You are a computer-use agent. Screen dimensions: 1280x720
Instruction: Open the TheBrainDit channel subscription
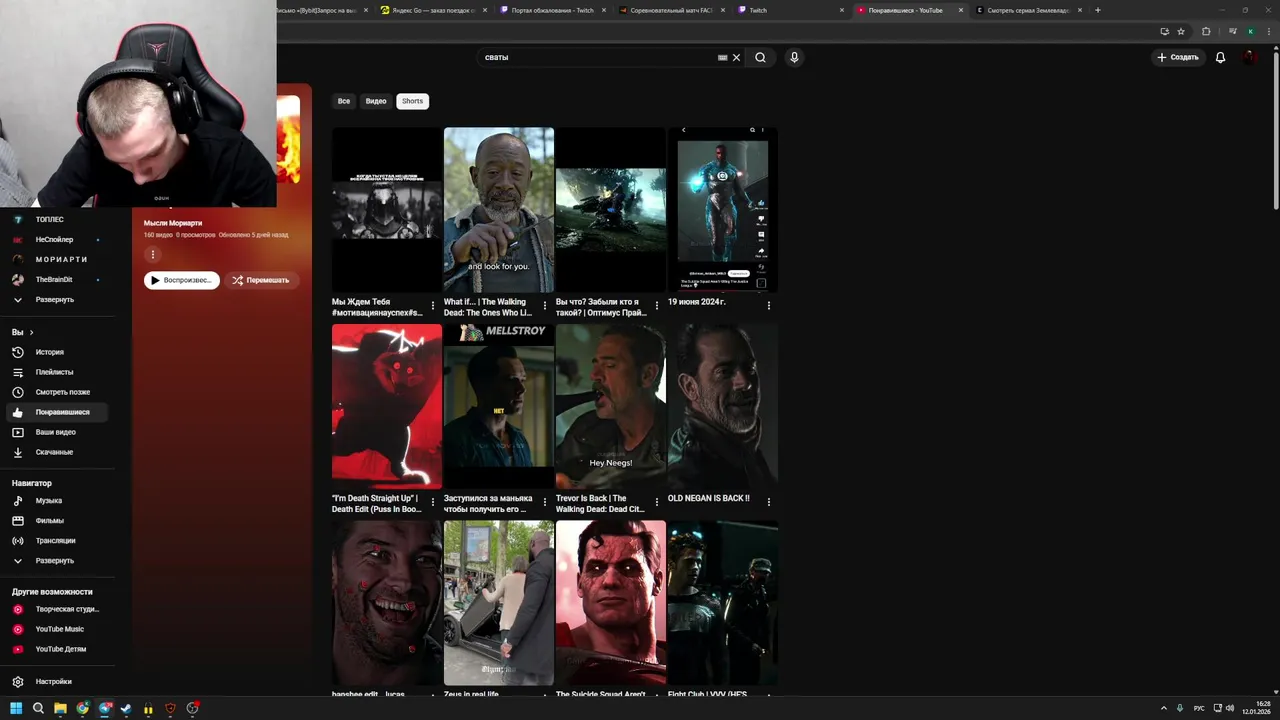(56, 279)
